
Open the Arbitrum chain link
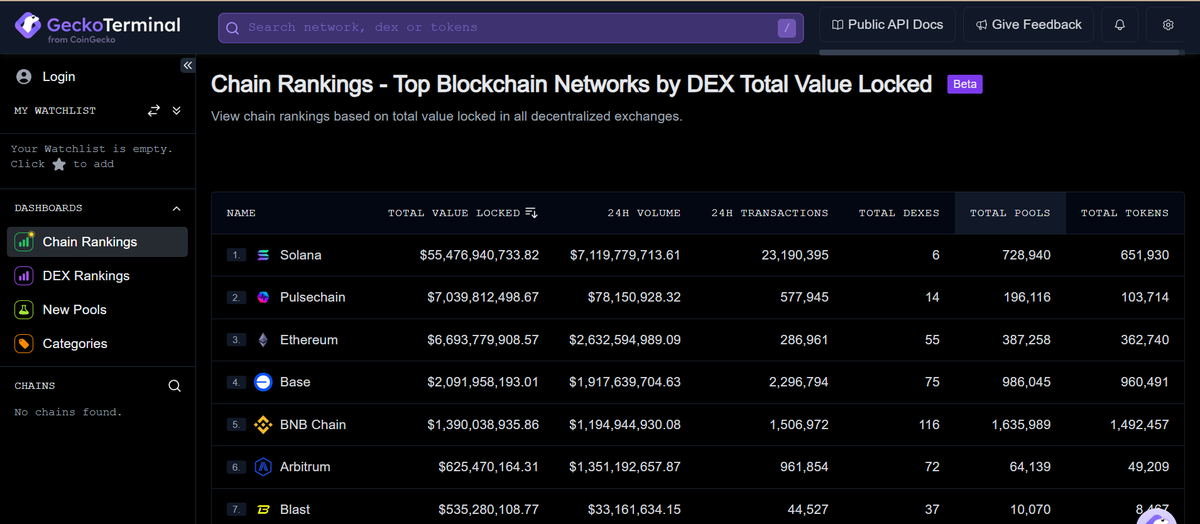(x=305, y=467)
